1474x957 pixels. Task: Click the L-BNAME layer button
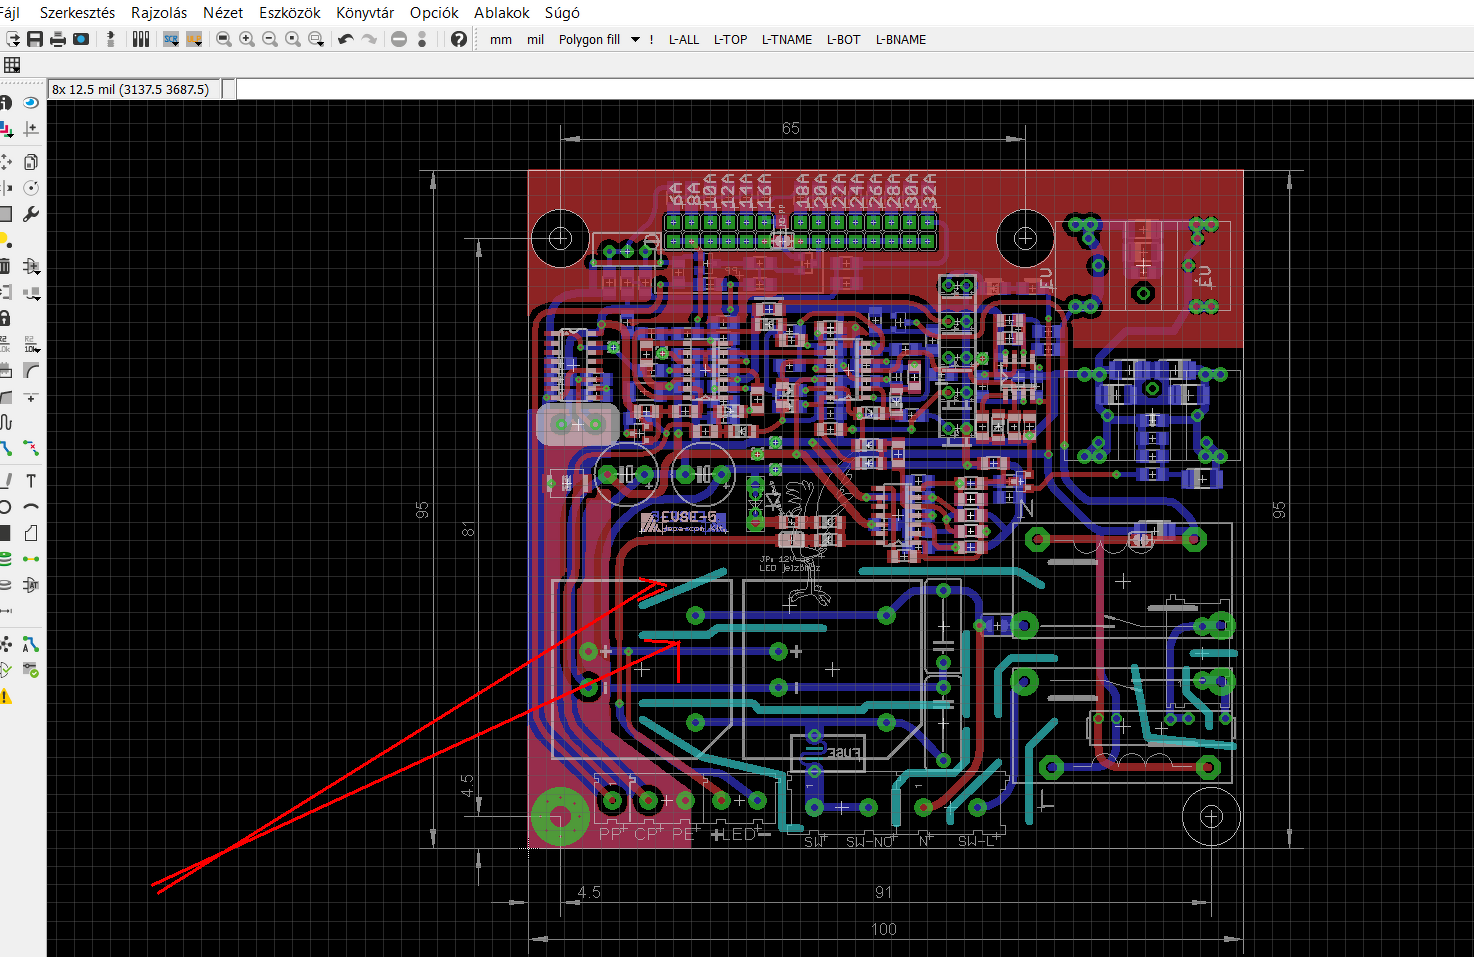901,40
